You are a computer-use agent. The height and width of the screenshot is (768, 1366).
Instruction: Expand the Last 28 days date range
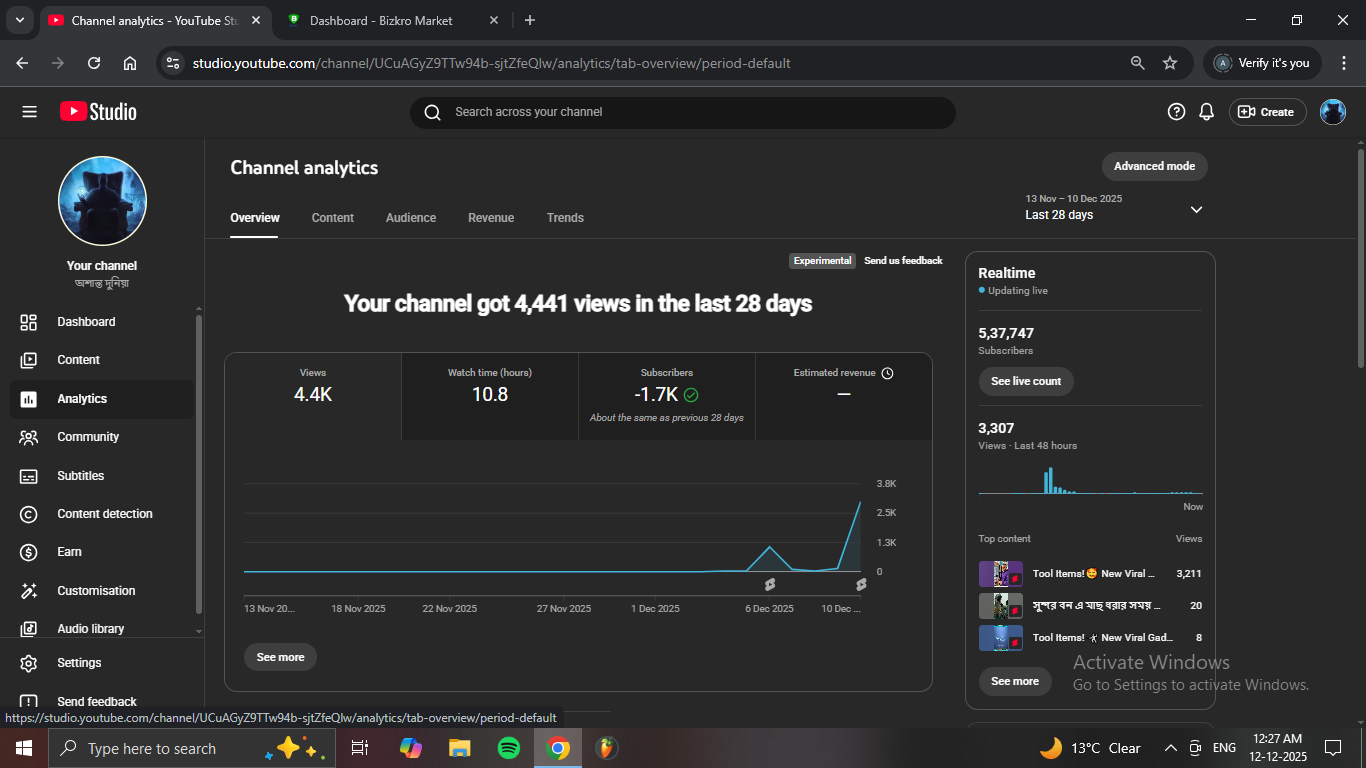click(1196, 209)
